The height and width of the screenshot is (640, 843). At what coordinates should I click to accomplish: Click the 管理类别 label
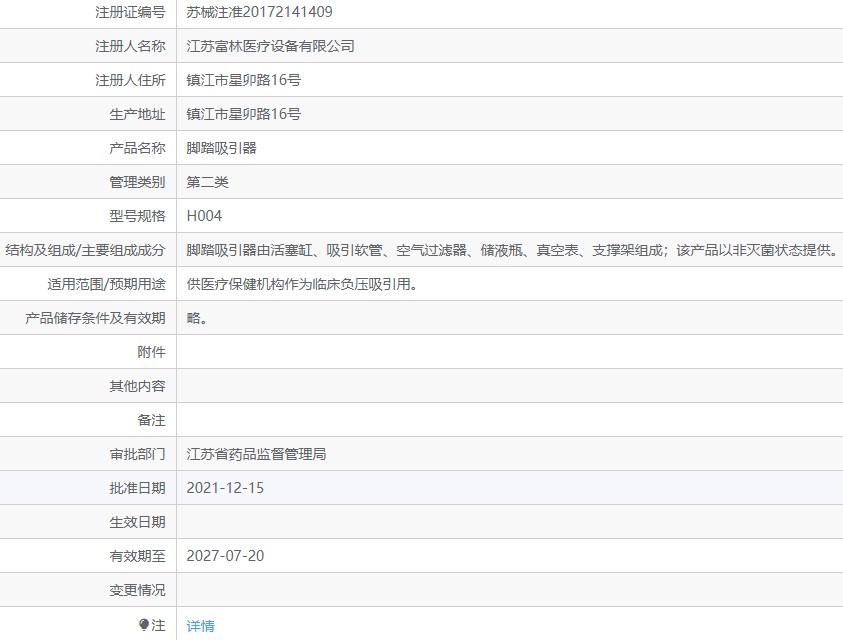(x=138, y=182)
